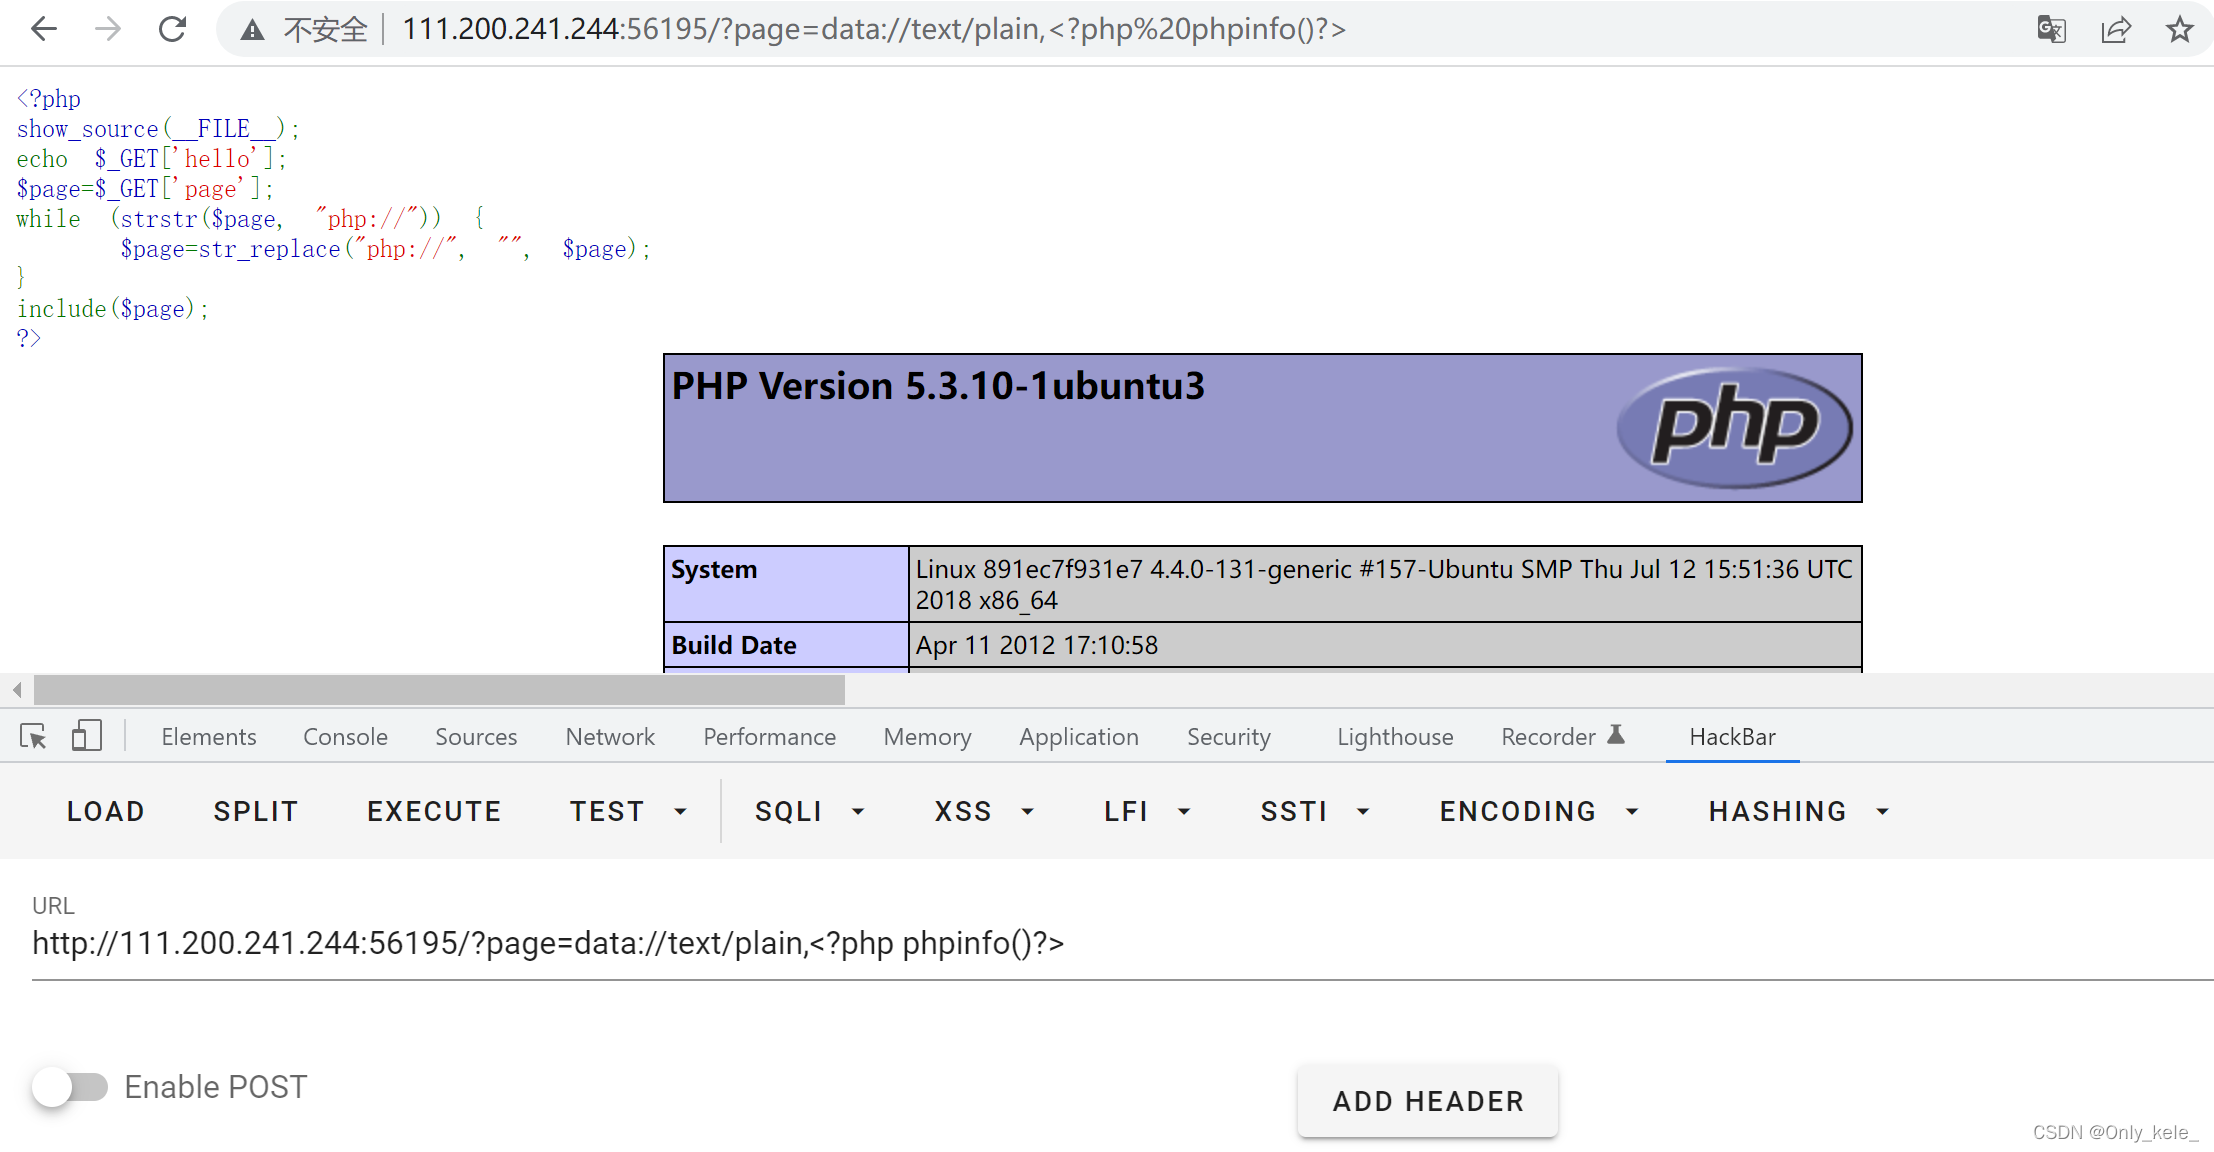
Task: Toggle the device toolbar icon
Action: pos(87,737)
